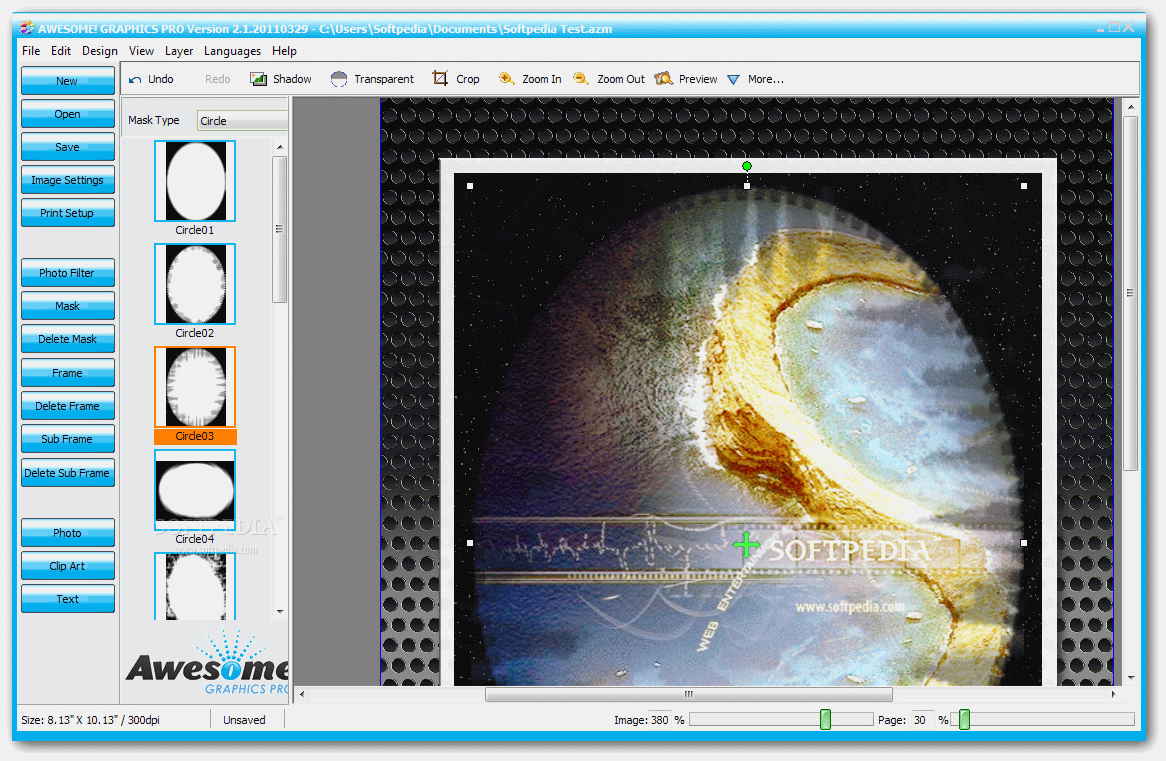Select the Circle01 mask thumbnail

click(195, 182)
